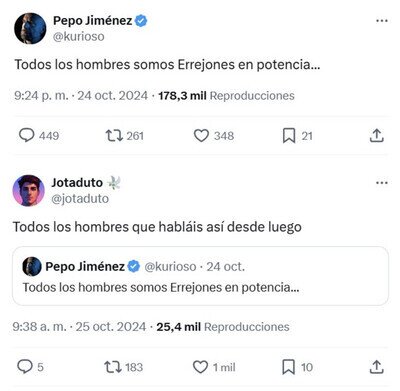Click Jotaduto display name

[x=77, y=183]
